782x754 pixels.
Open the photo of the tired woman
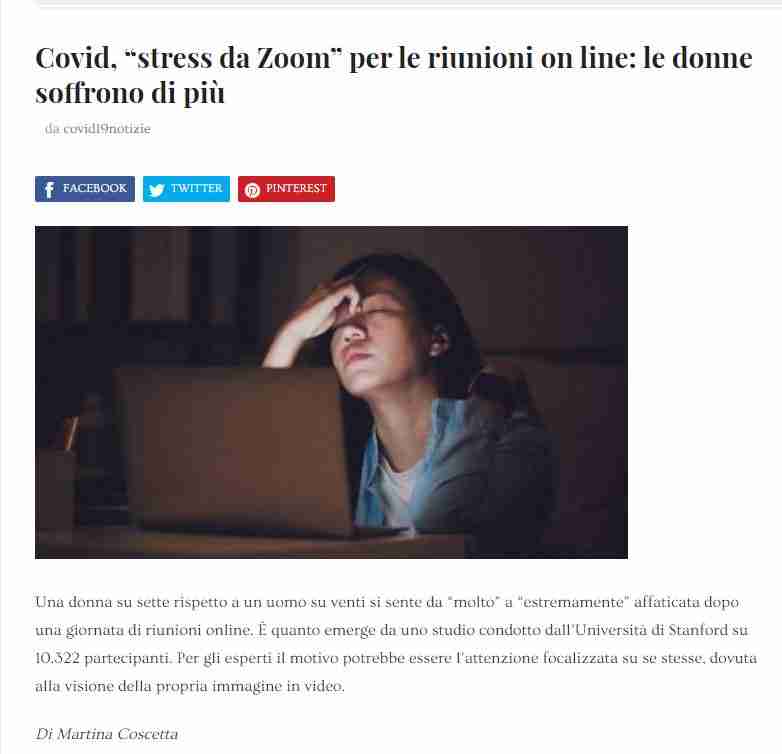pos(331,392)
